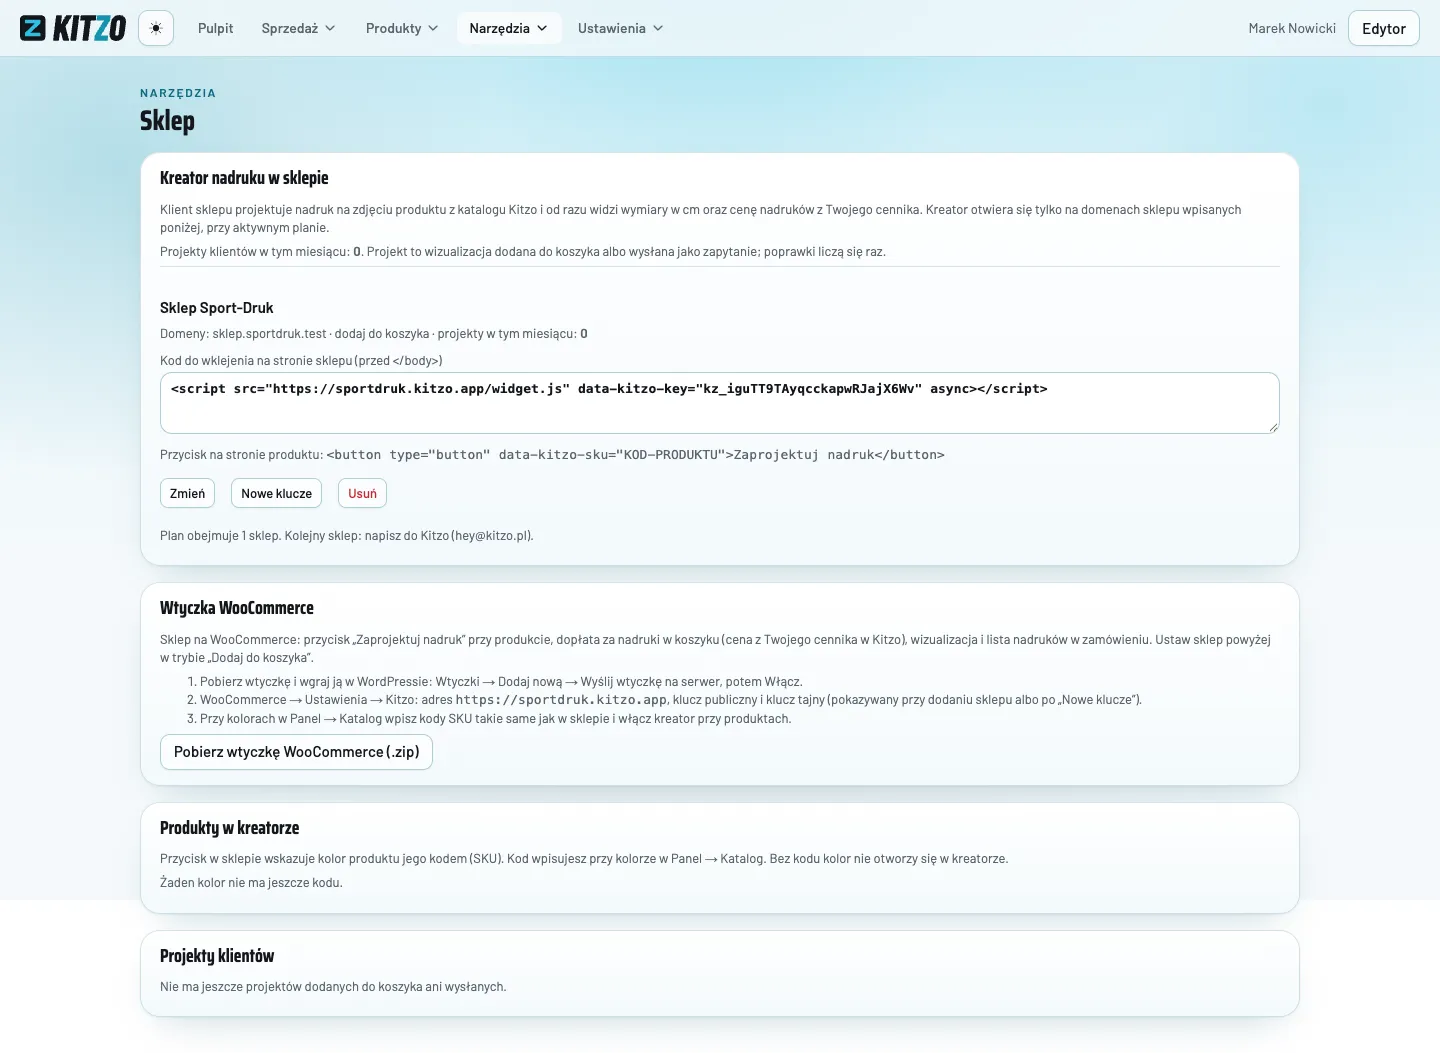The height and width of the screenshot is (1053, 1440).
Task: Click the NARZĘDZIA breadcrumb label
Action: (x=178, y=93)
